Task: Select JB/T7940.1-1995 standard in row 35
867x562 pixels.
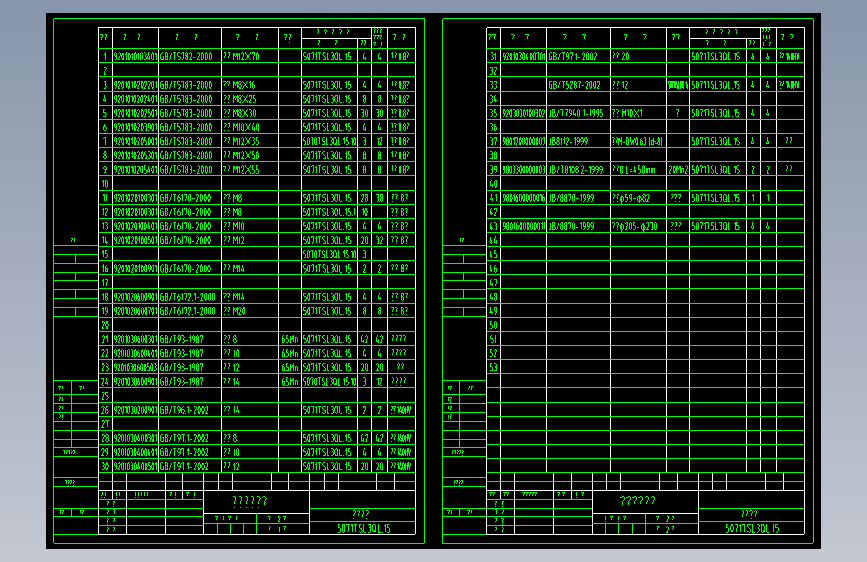Action: pyautogui.click(x=578, y=113)
